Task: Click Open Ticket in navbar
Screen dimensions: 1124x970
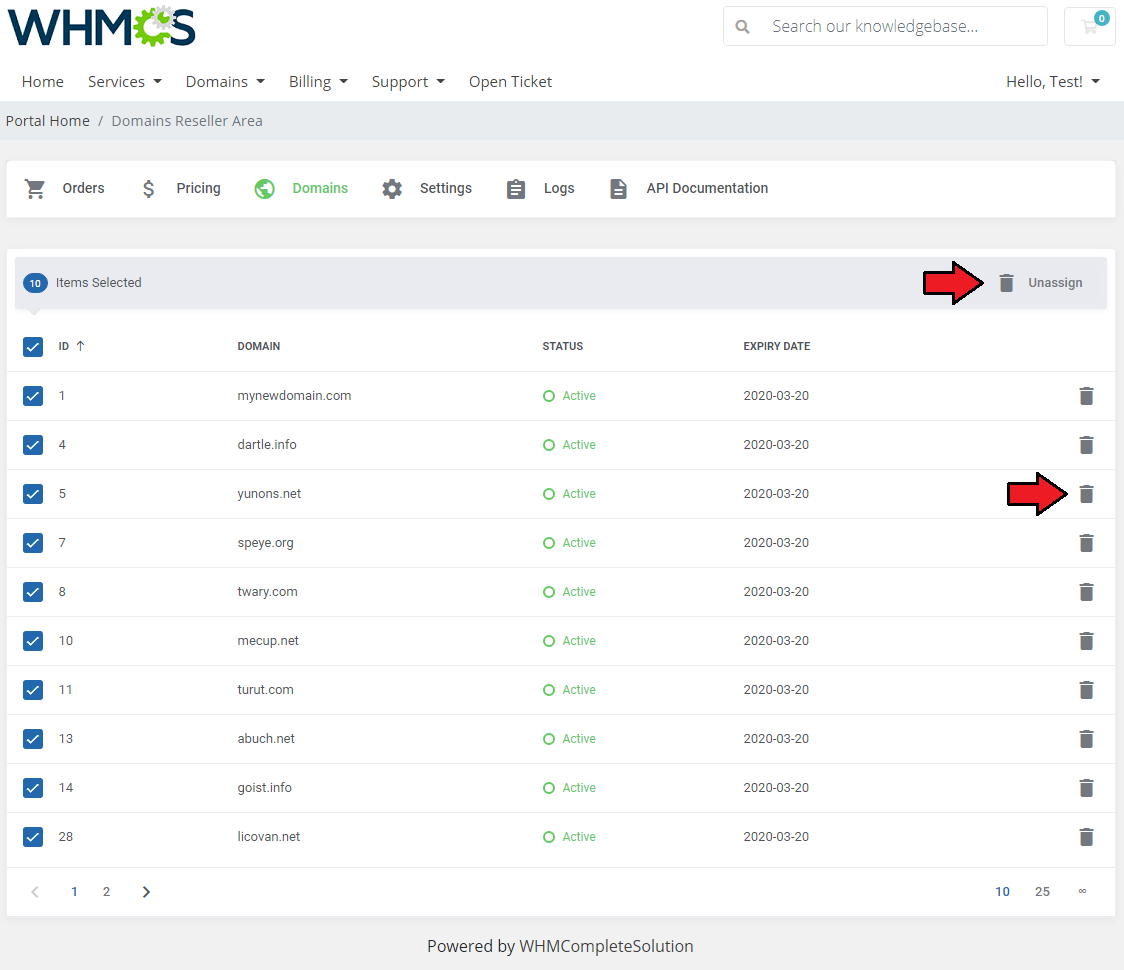Action: [x=510, y=82]
